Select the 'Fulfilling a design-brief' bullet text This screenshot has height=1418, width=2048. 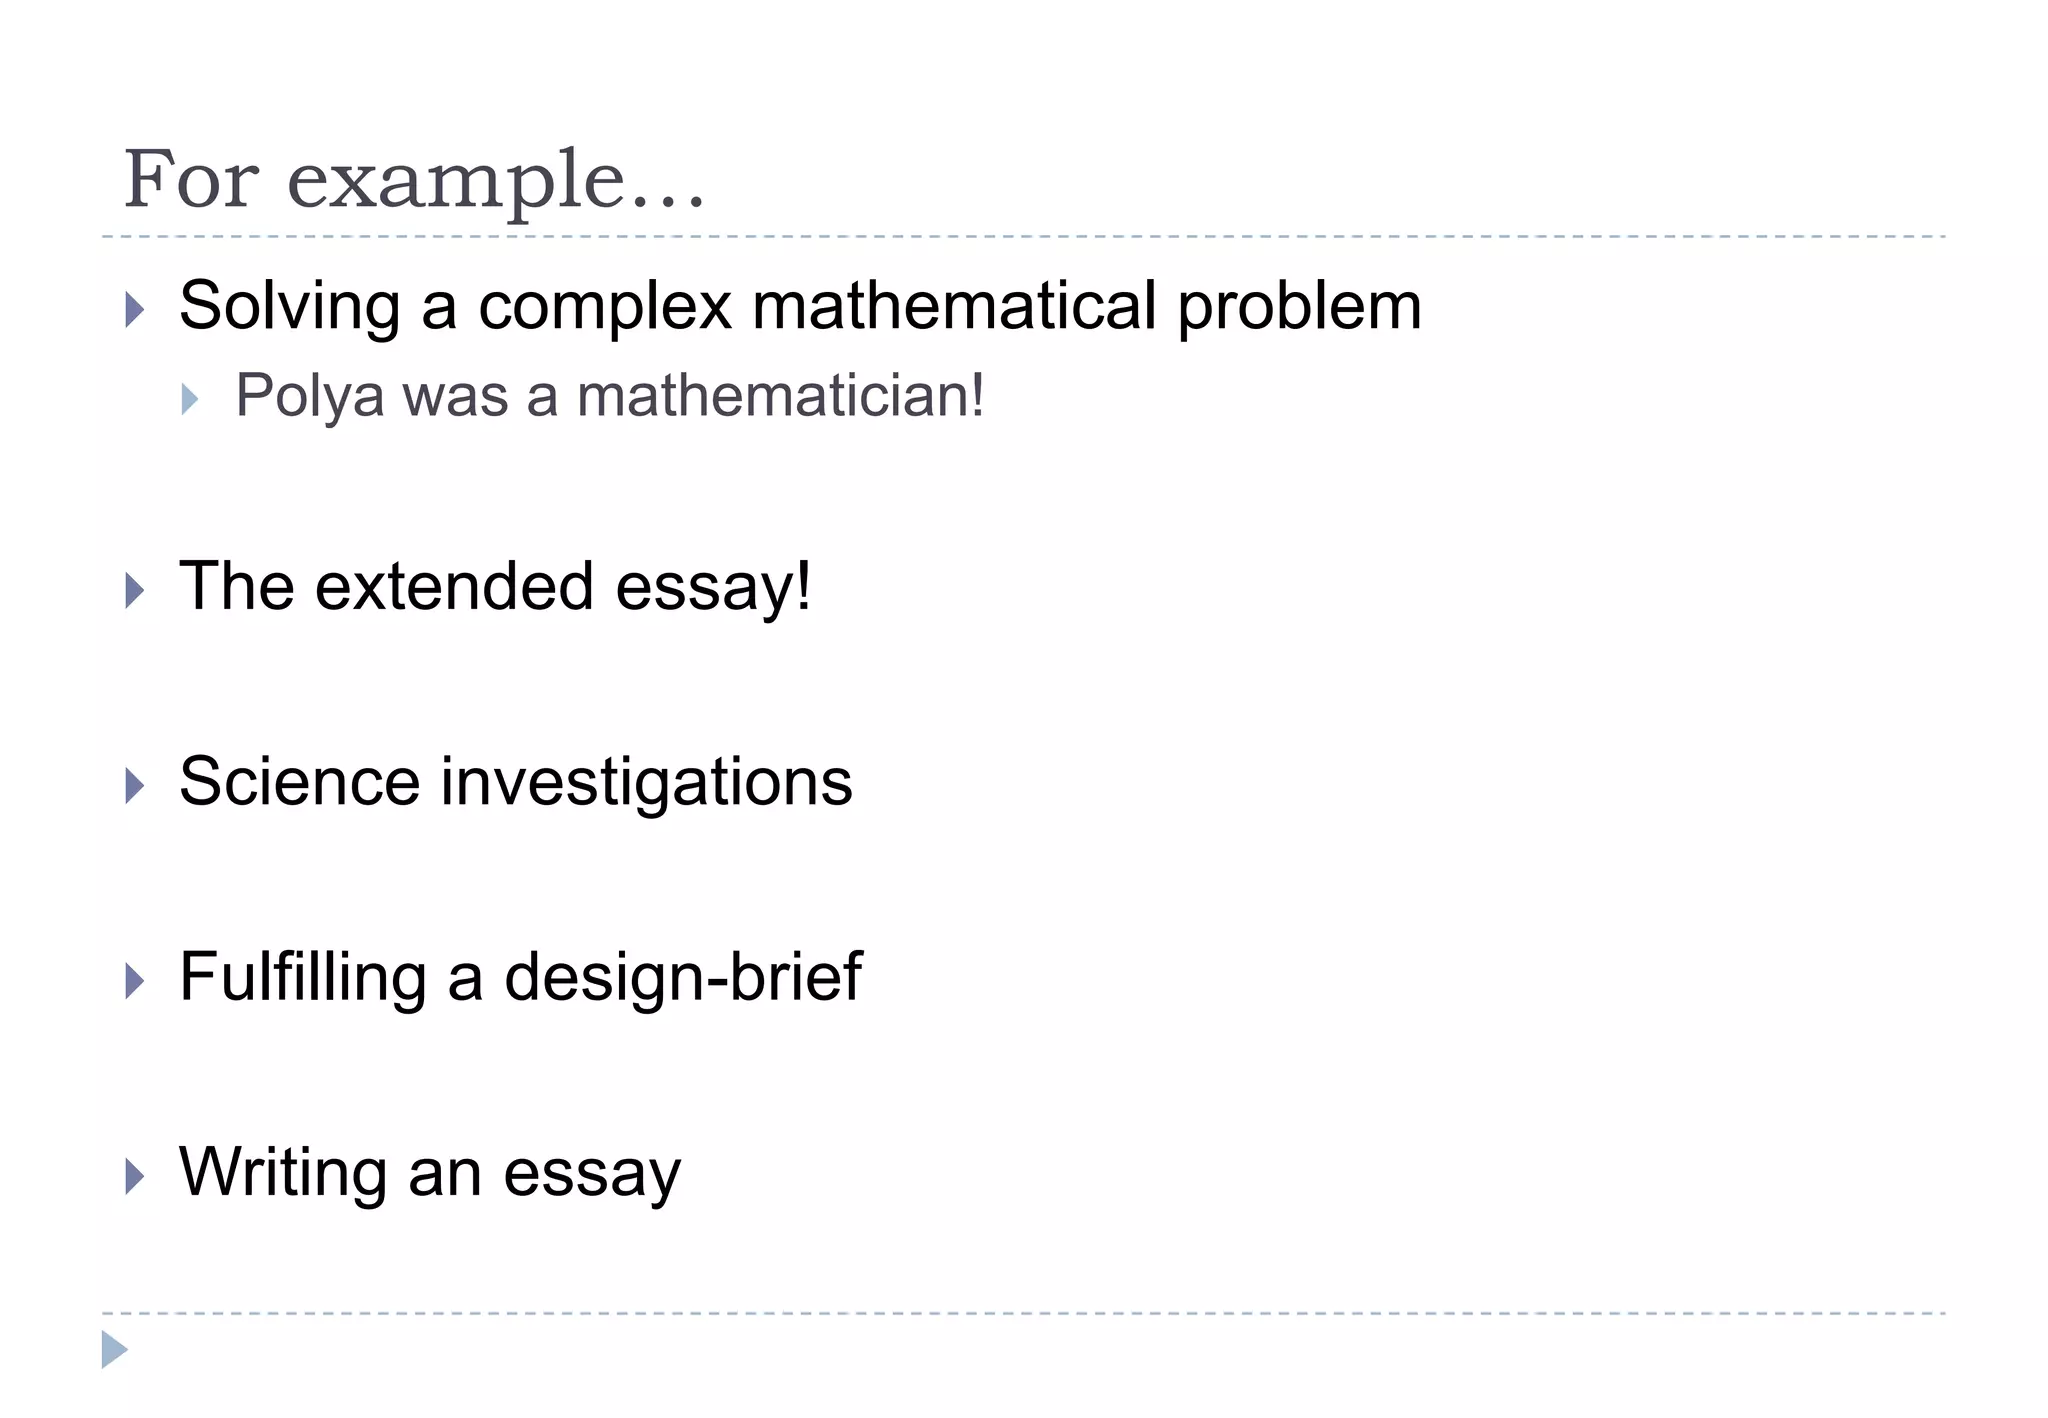tap(520, 977)
